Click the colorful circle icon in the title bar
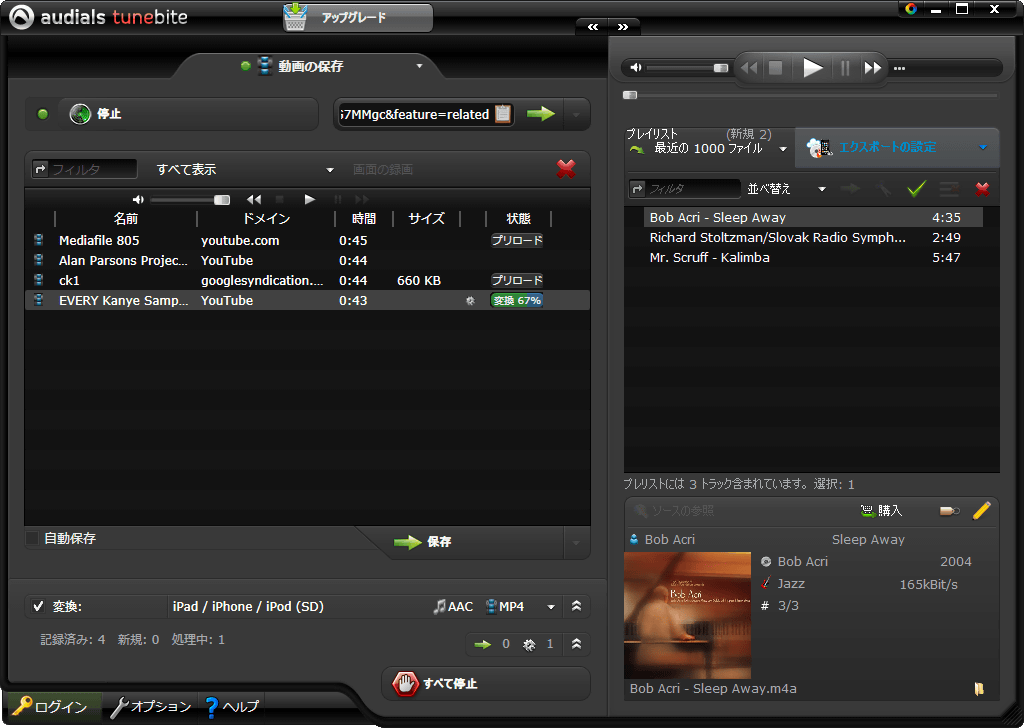This screenshot has height=728, width=1024. pos(911,8)
